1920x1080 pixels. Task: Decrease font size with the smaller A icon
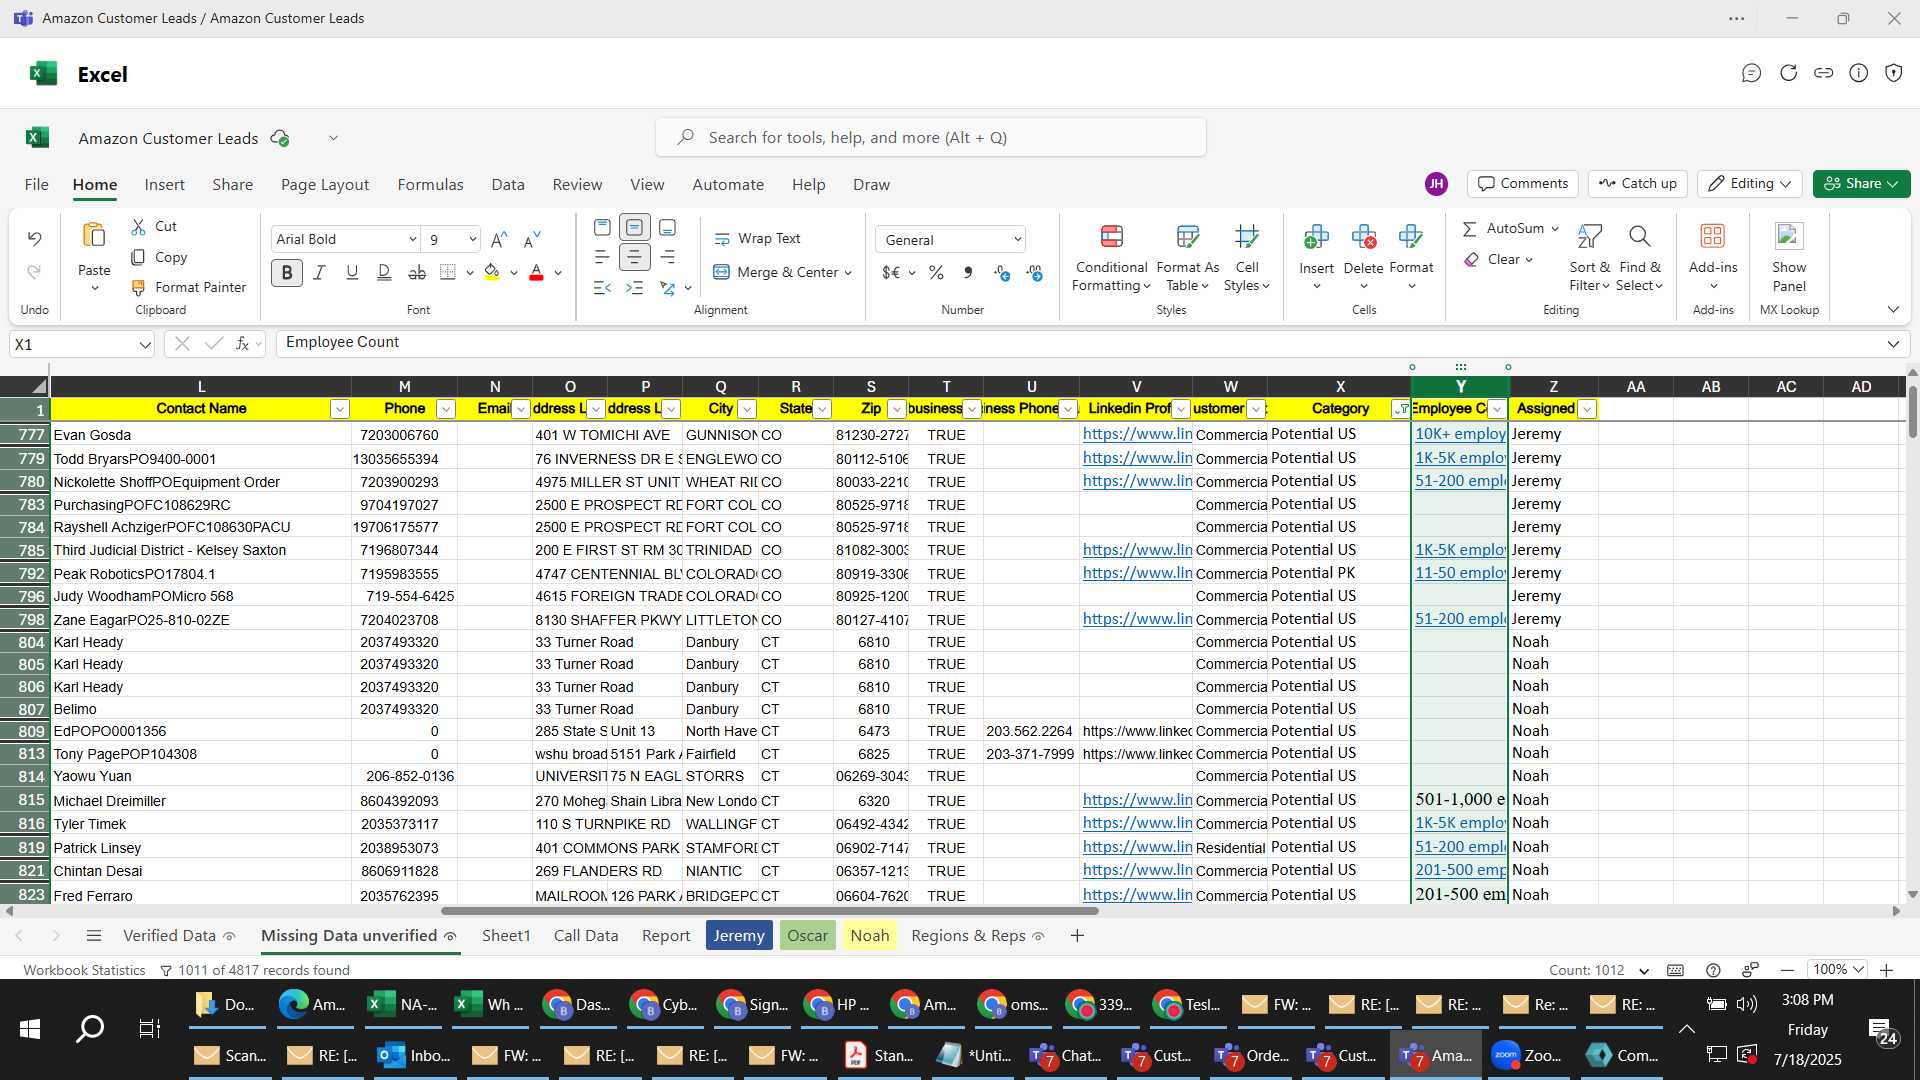[532, 239]
